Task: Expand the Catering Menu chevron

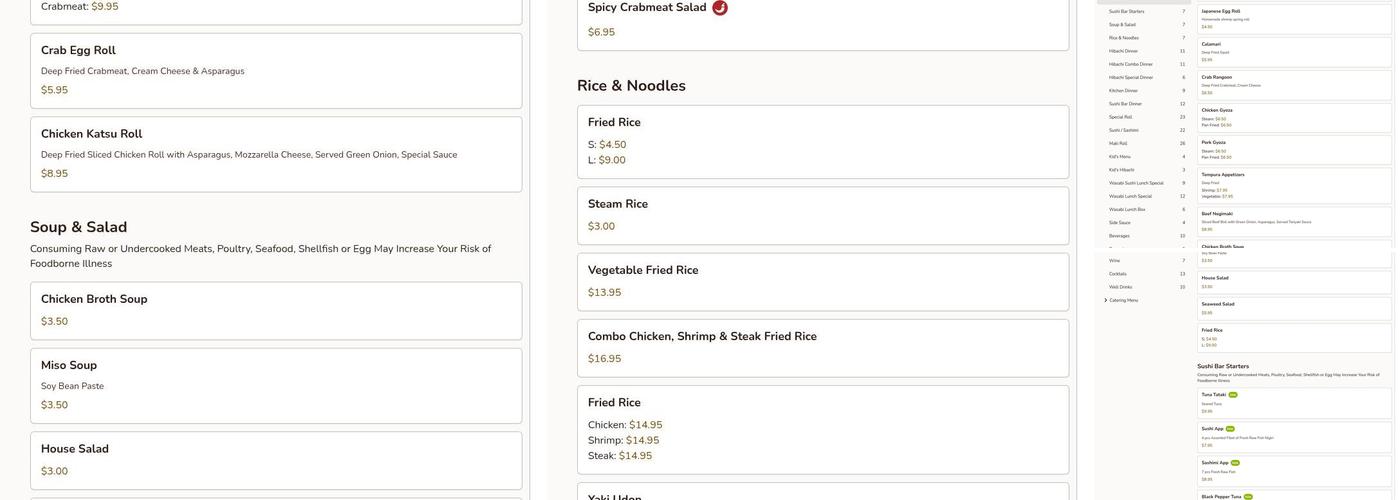Action: point(1106,300)
